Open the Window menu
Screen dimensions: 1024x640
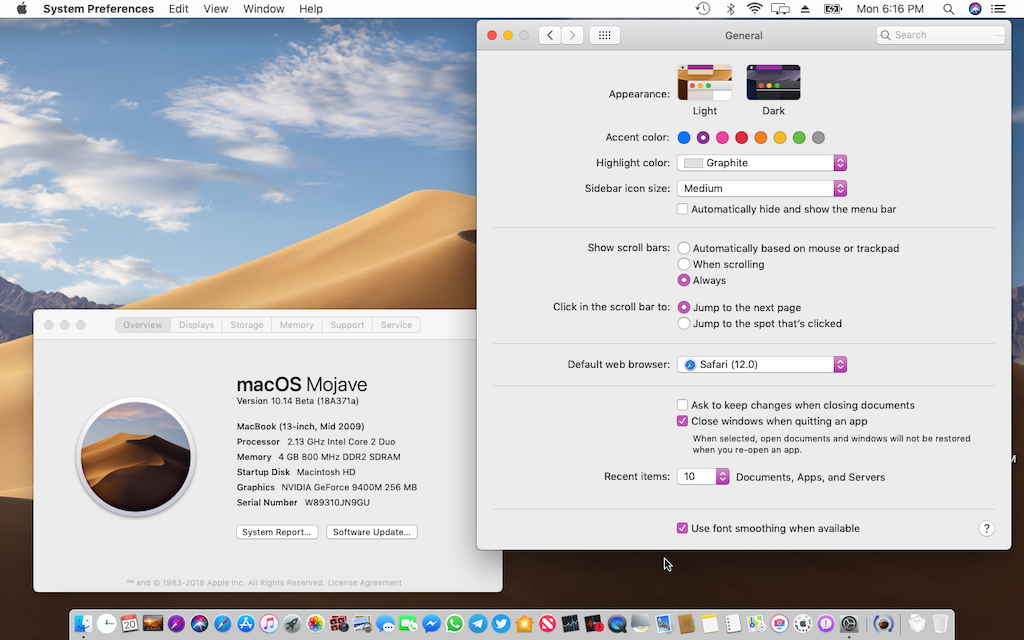tap(264, 8)
